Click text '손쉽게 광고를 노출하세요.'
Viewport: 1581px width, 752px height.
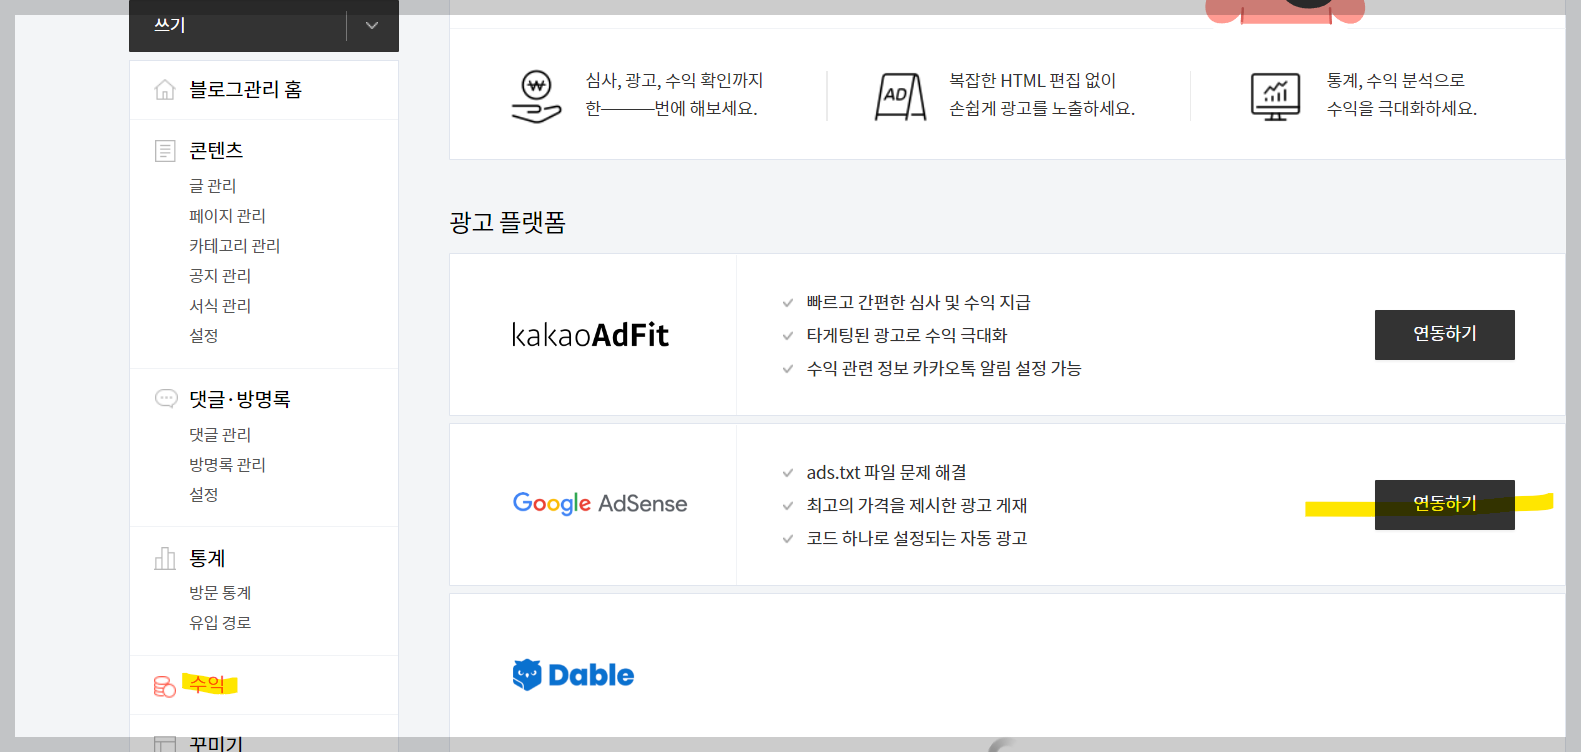(1042, 109)
